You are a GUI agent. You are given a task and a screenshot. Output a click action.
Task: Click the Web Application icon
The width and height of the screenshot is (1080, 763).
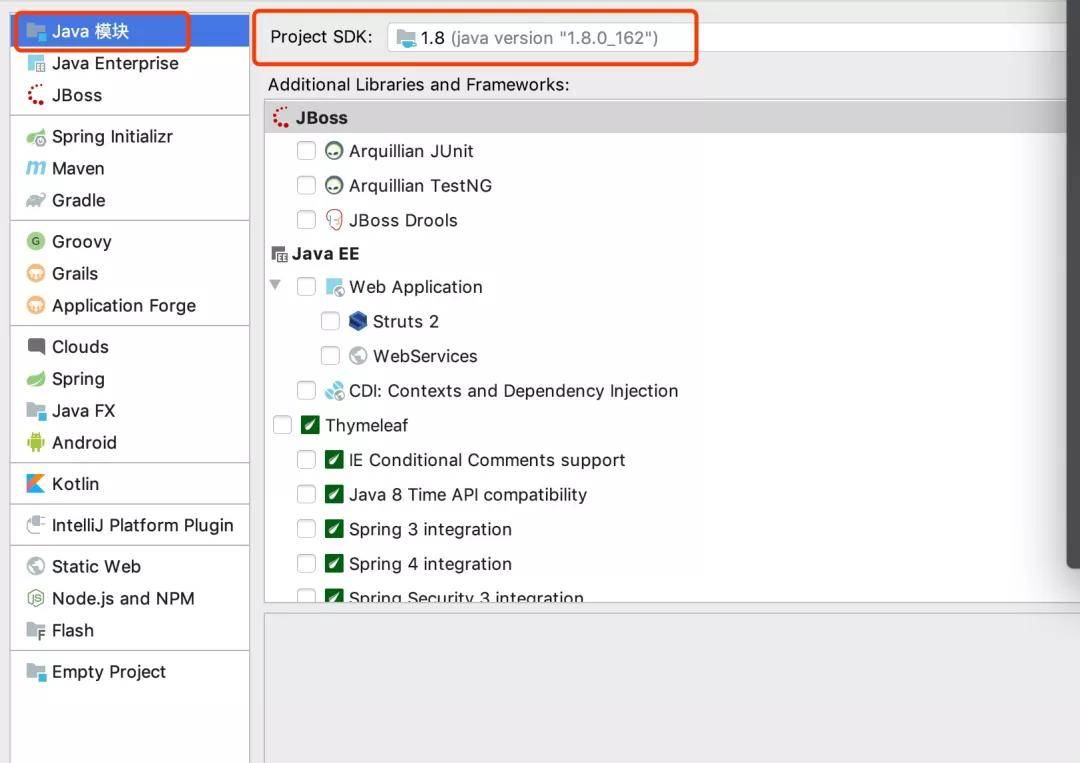pyautogui.click(x=335, y=287)
